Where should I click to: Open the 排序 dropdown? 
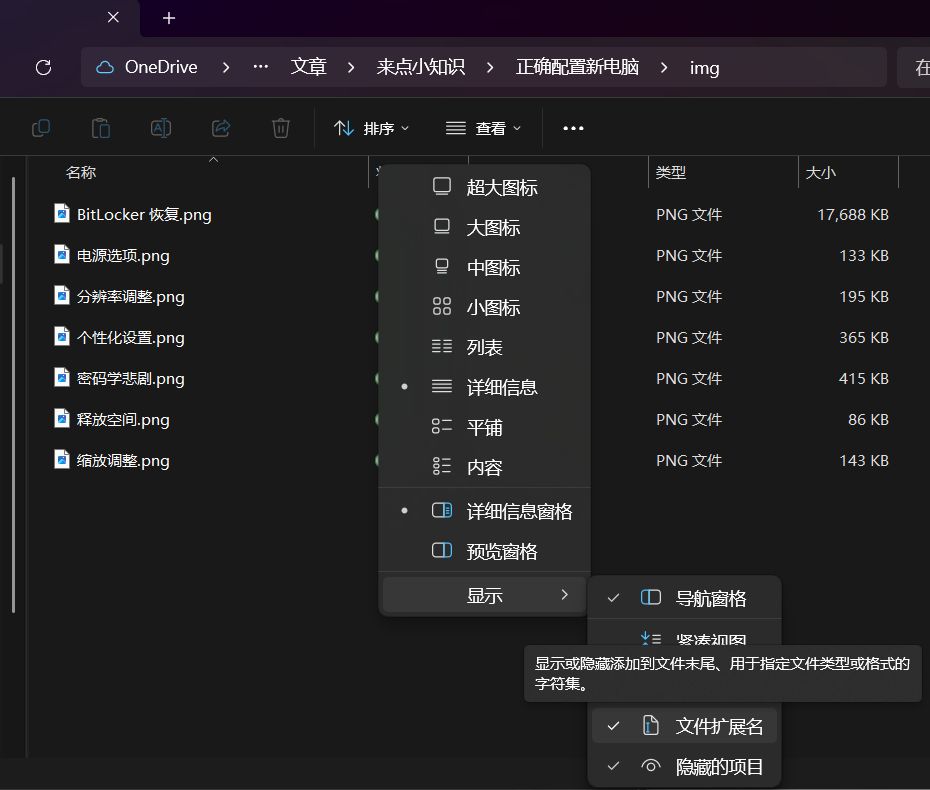pos(372,128)
